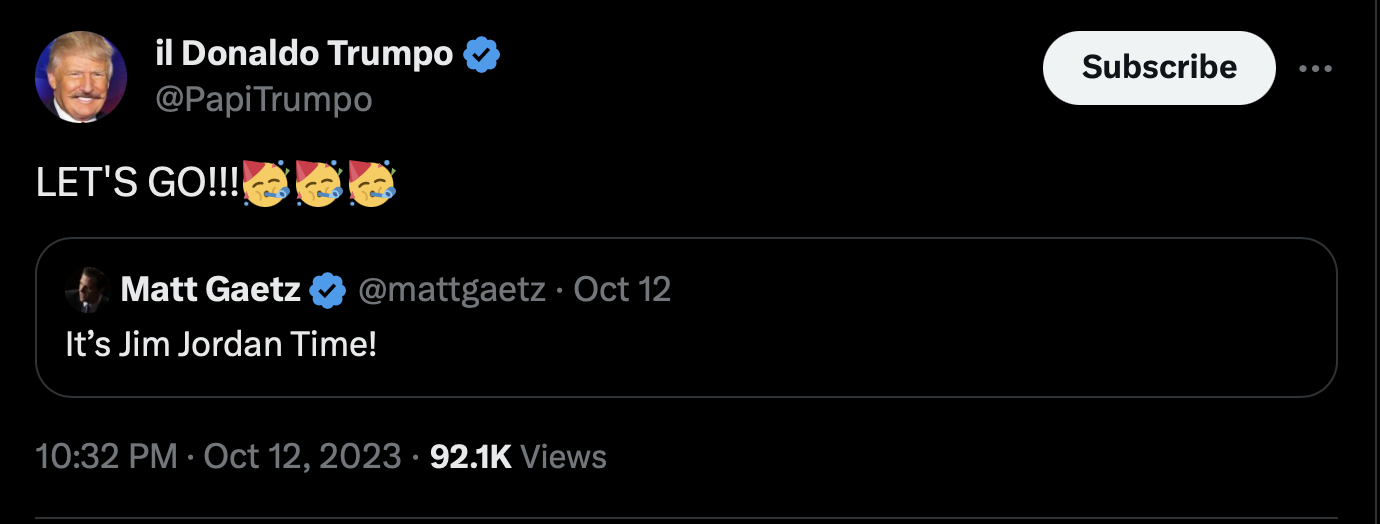Subscribe to il Donaldo Trumpo
This screenshot has height=524, width=1380.
[1159, 68]
